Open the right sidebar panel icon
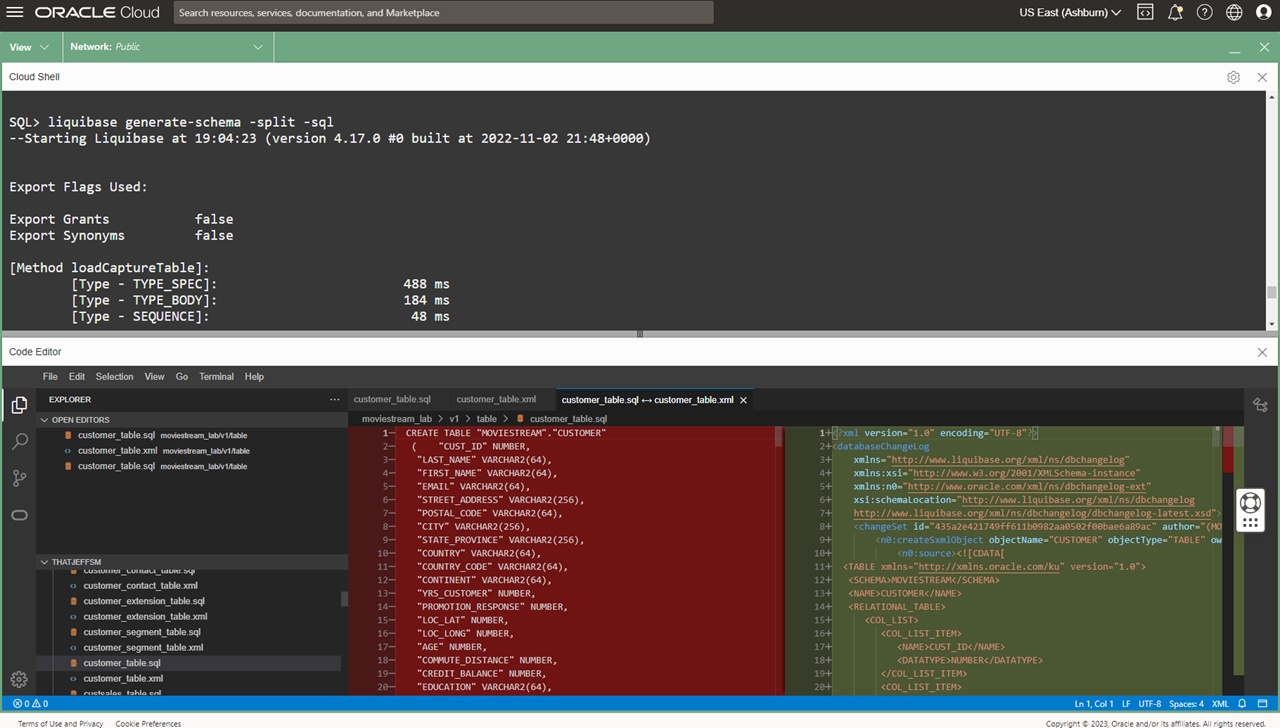 coord(1260,405)
